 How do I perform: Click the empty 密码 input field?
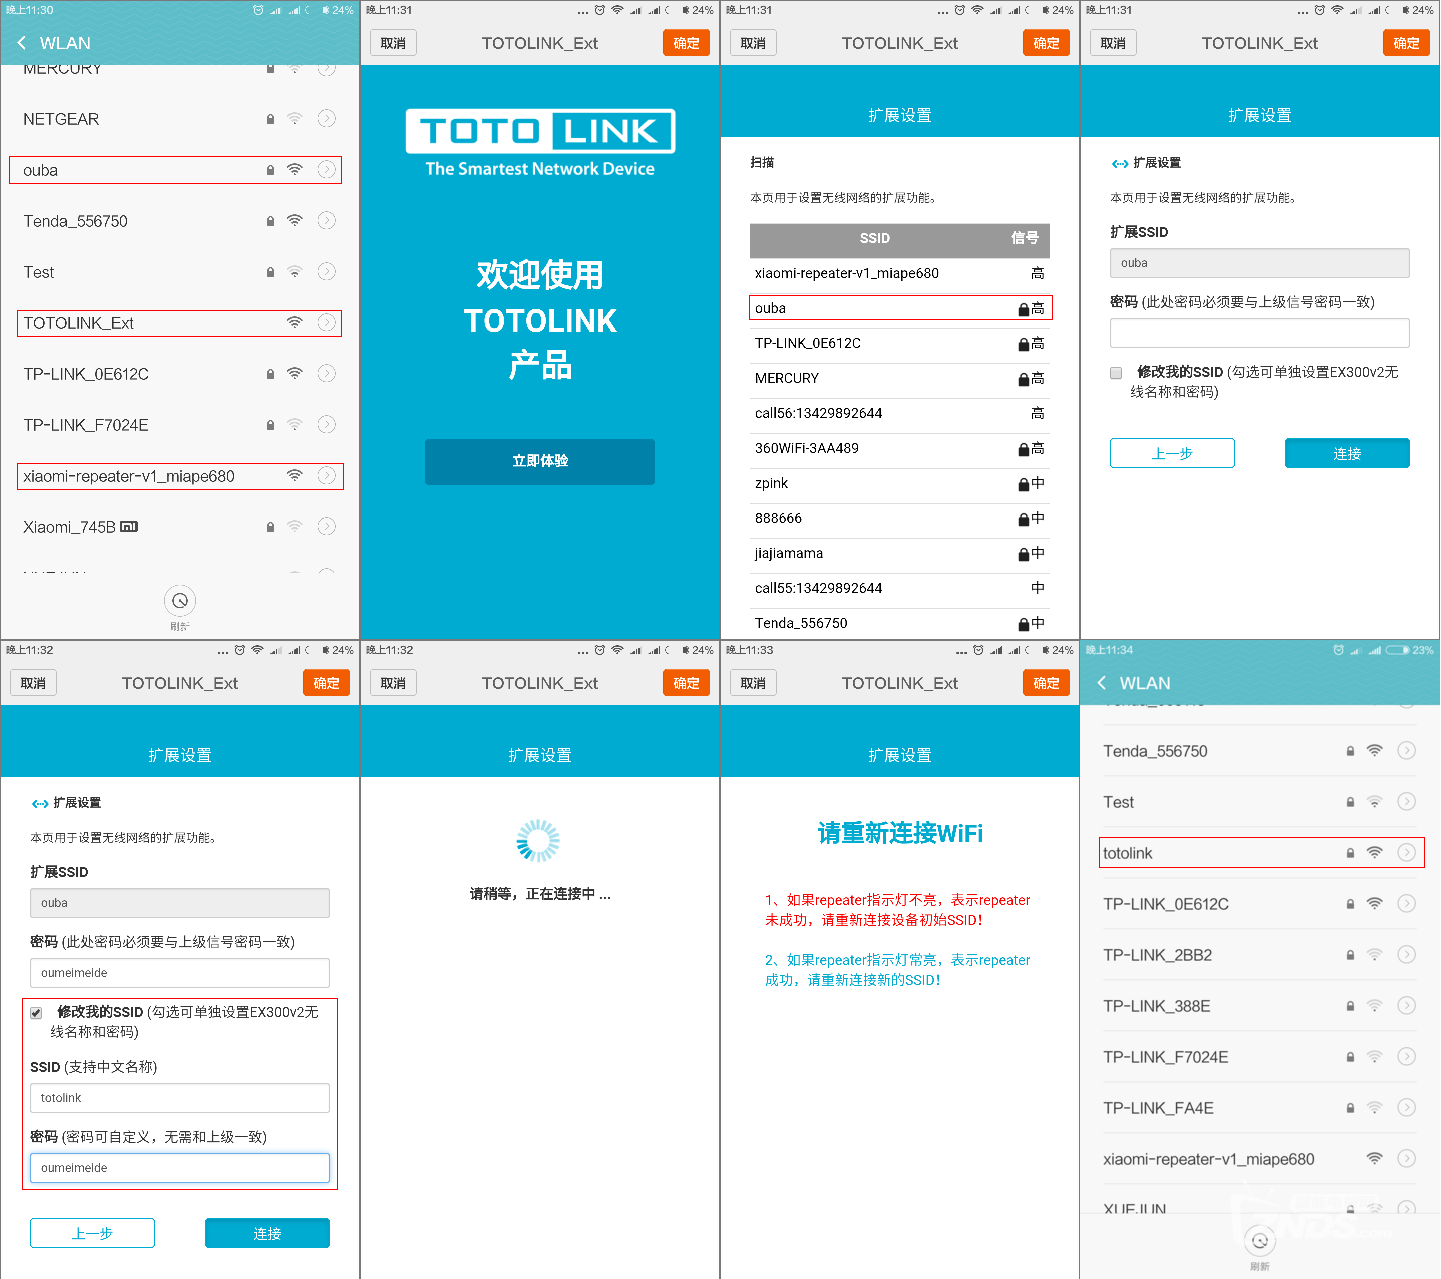click(1260, 333)
